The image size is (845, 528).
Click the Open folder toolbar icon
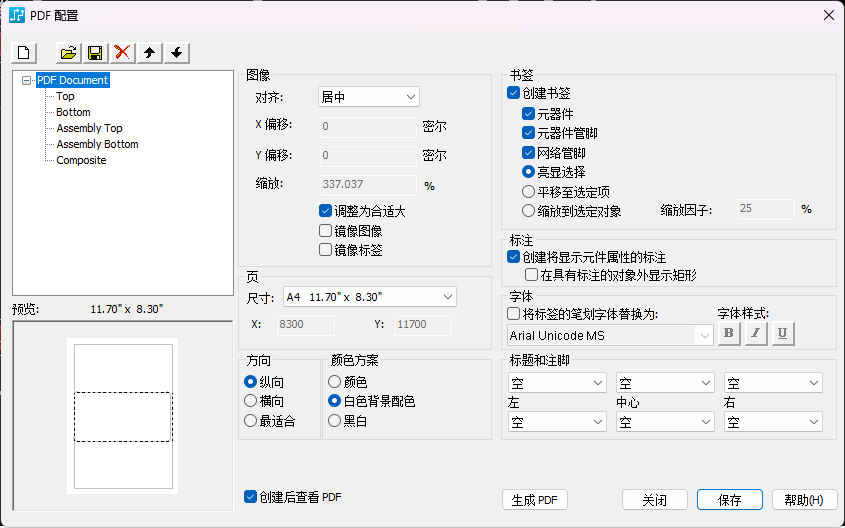69,52
